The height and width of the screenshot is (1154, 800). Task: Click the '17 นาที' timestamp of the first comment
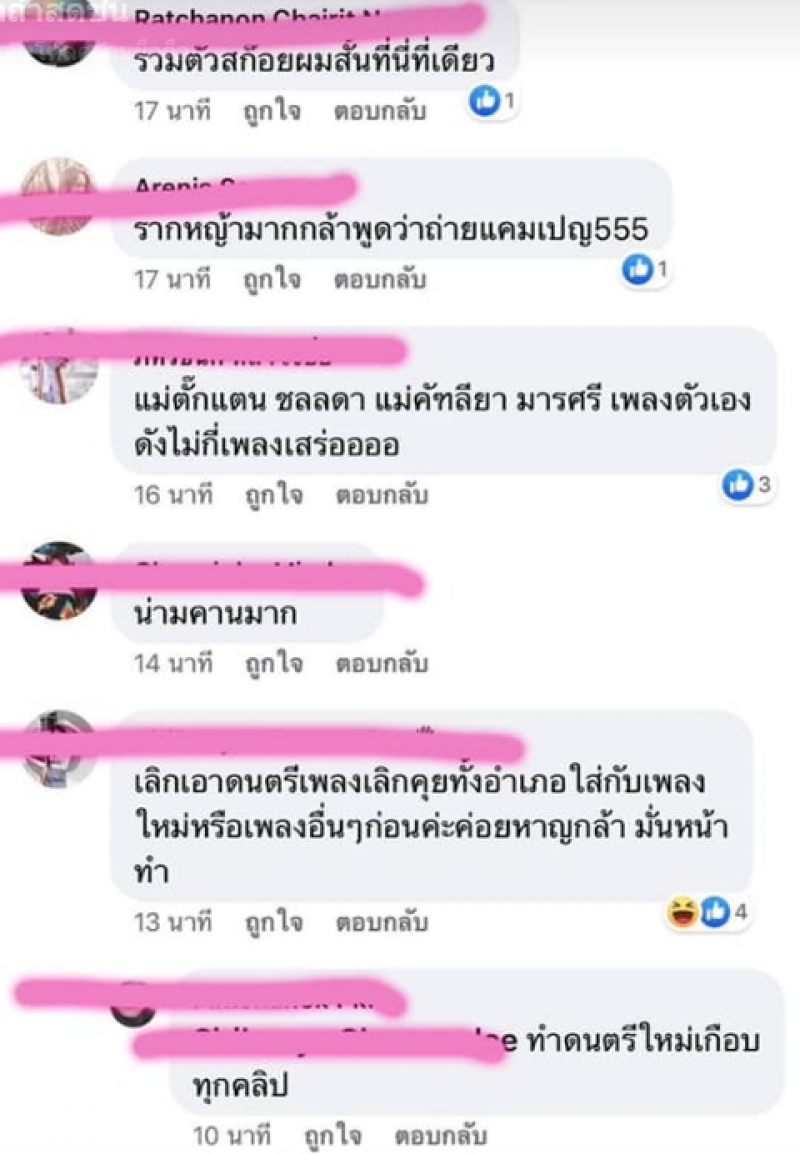click(x=172, y=111)
